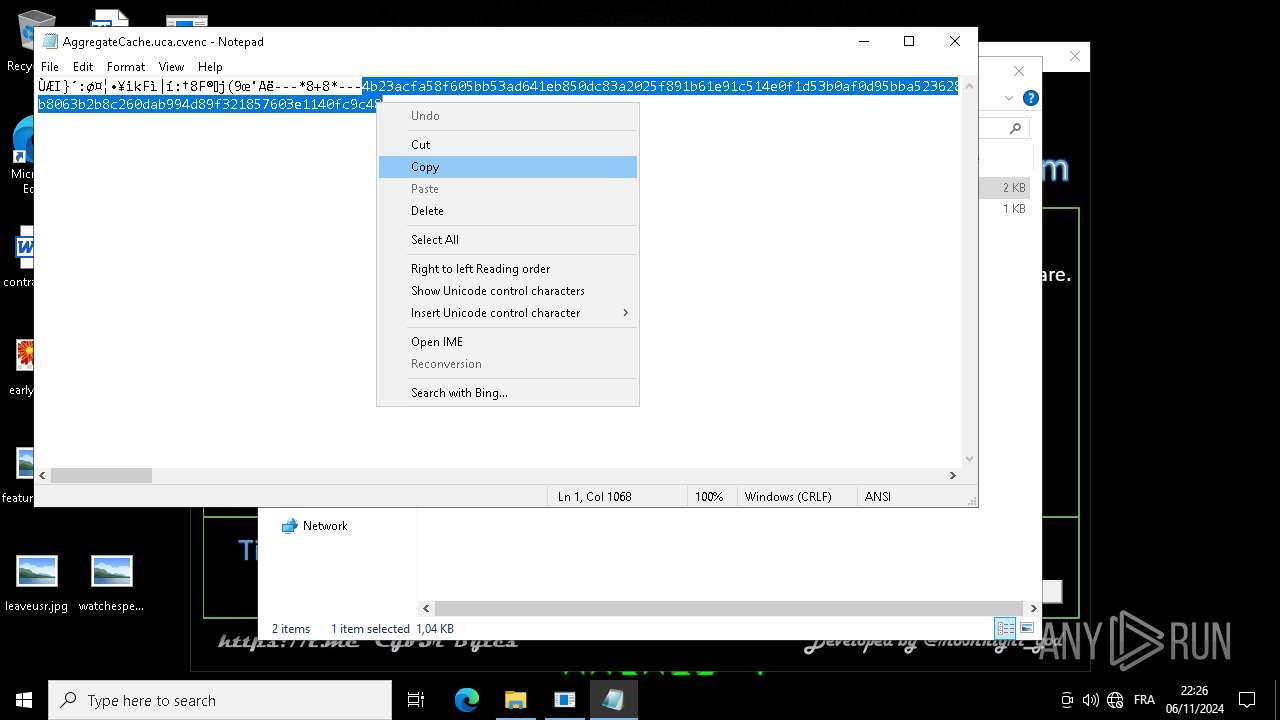Open leaveusr.jpg desktop file
This screenshot has height=720, width=1280.
[x=37, y=584]
